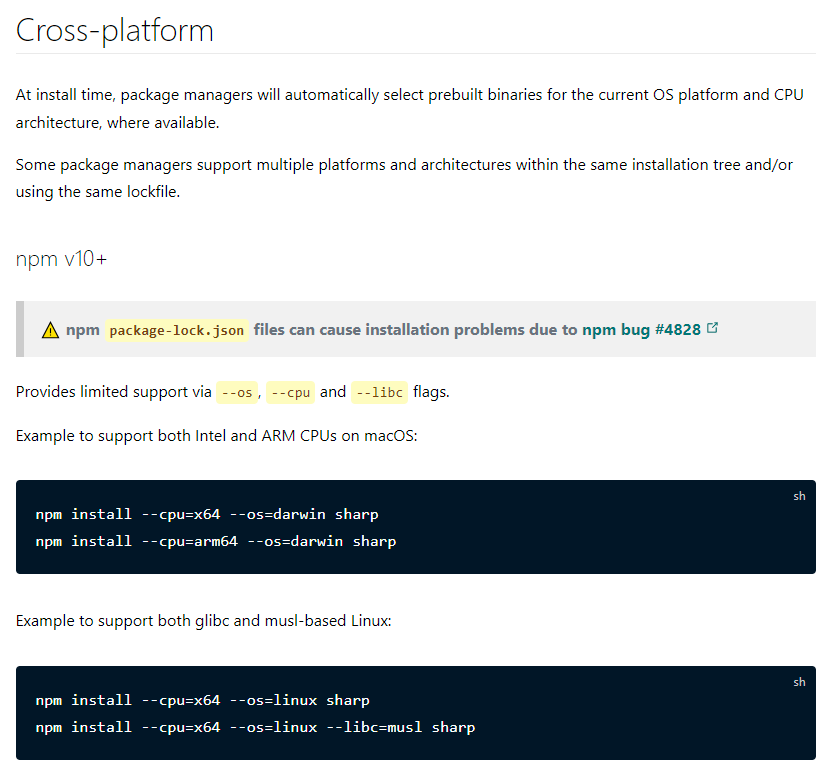
Task: Click the paragraph starting 'At install time'
Action: [409, 108]
